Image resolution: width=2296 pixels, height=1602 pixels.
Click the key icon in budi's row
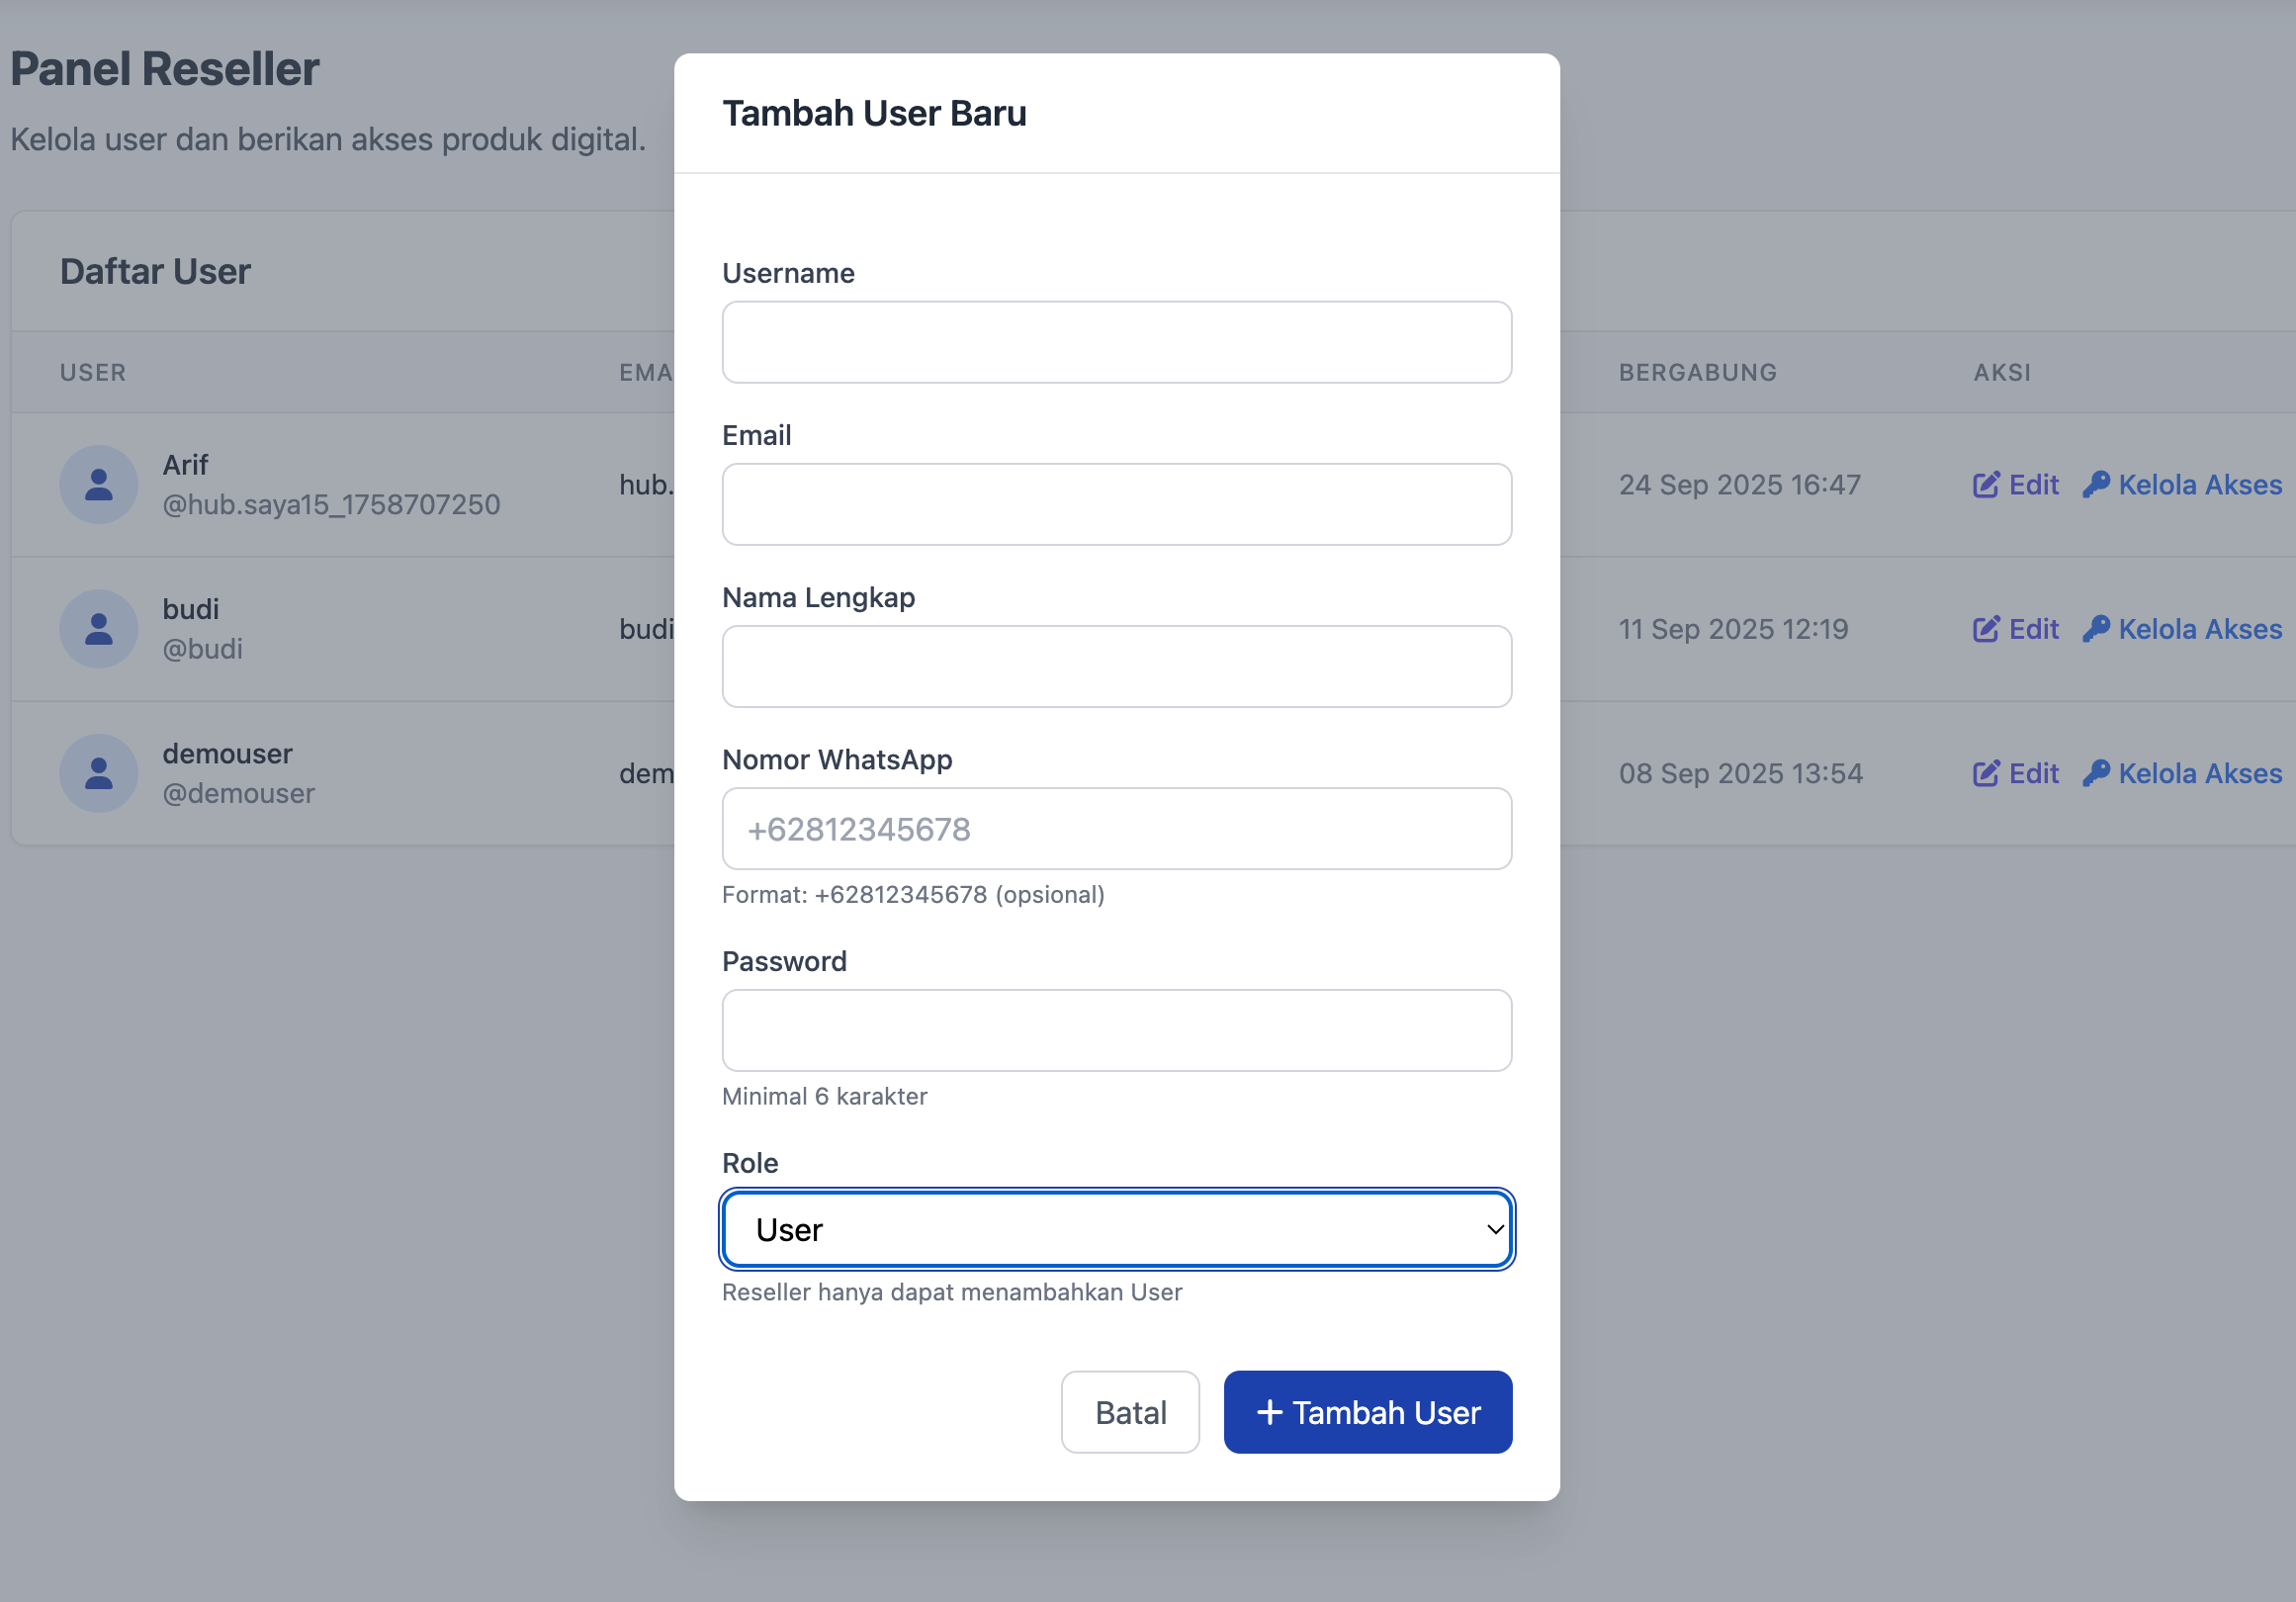tap(2096, 629)
